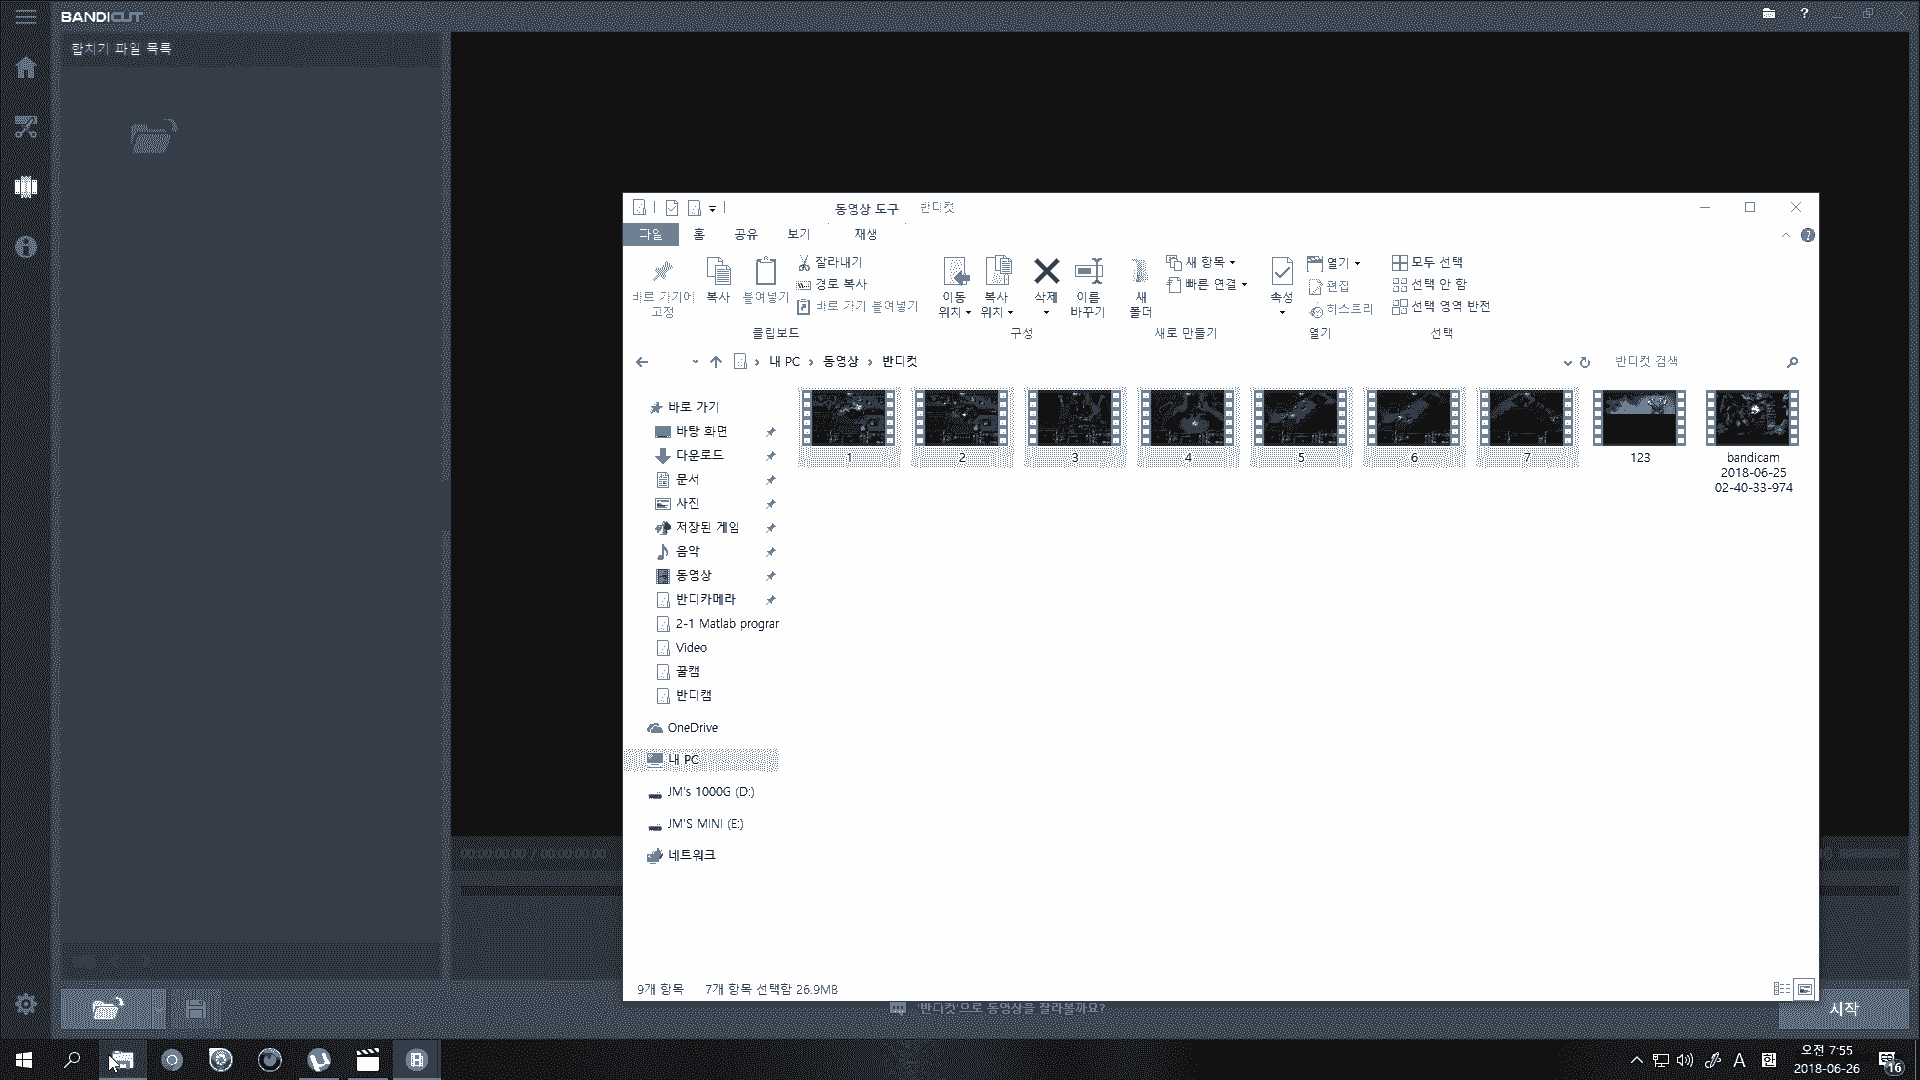This screenshot has width=1920, height=1080.
Task: Select Bandicut join mode icon
Action: click(x=26, y=187)
